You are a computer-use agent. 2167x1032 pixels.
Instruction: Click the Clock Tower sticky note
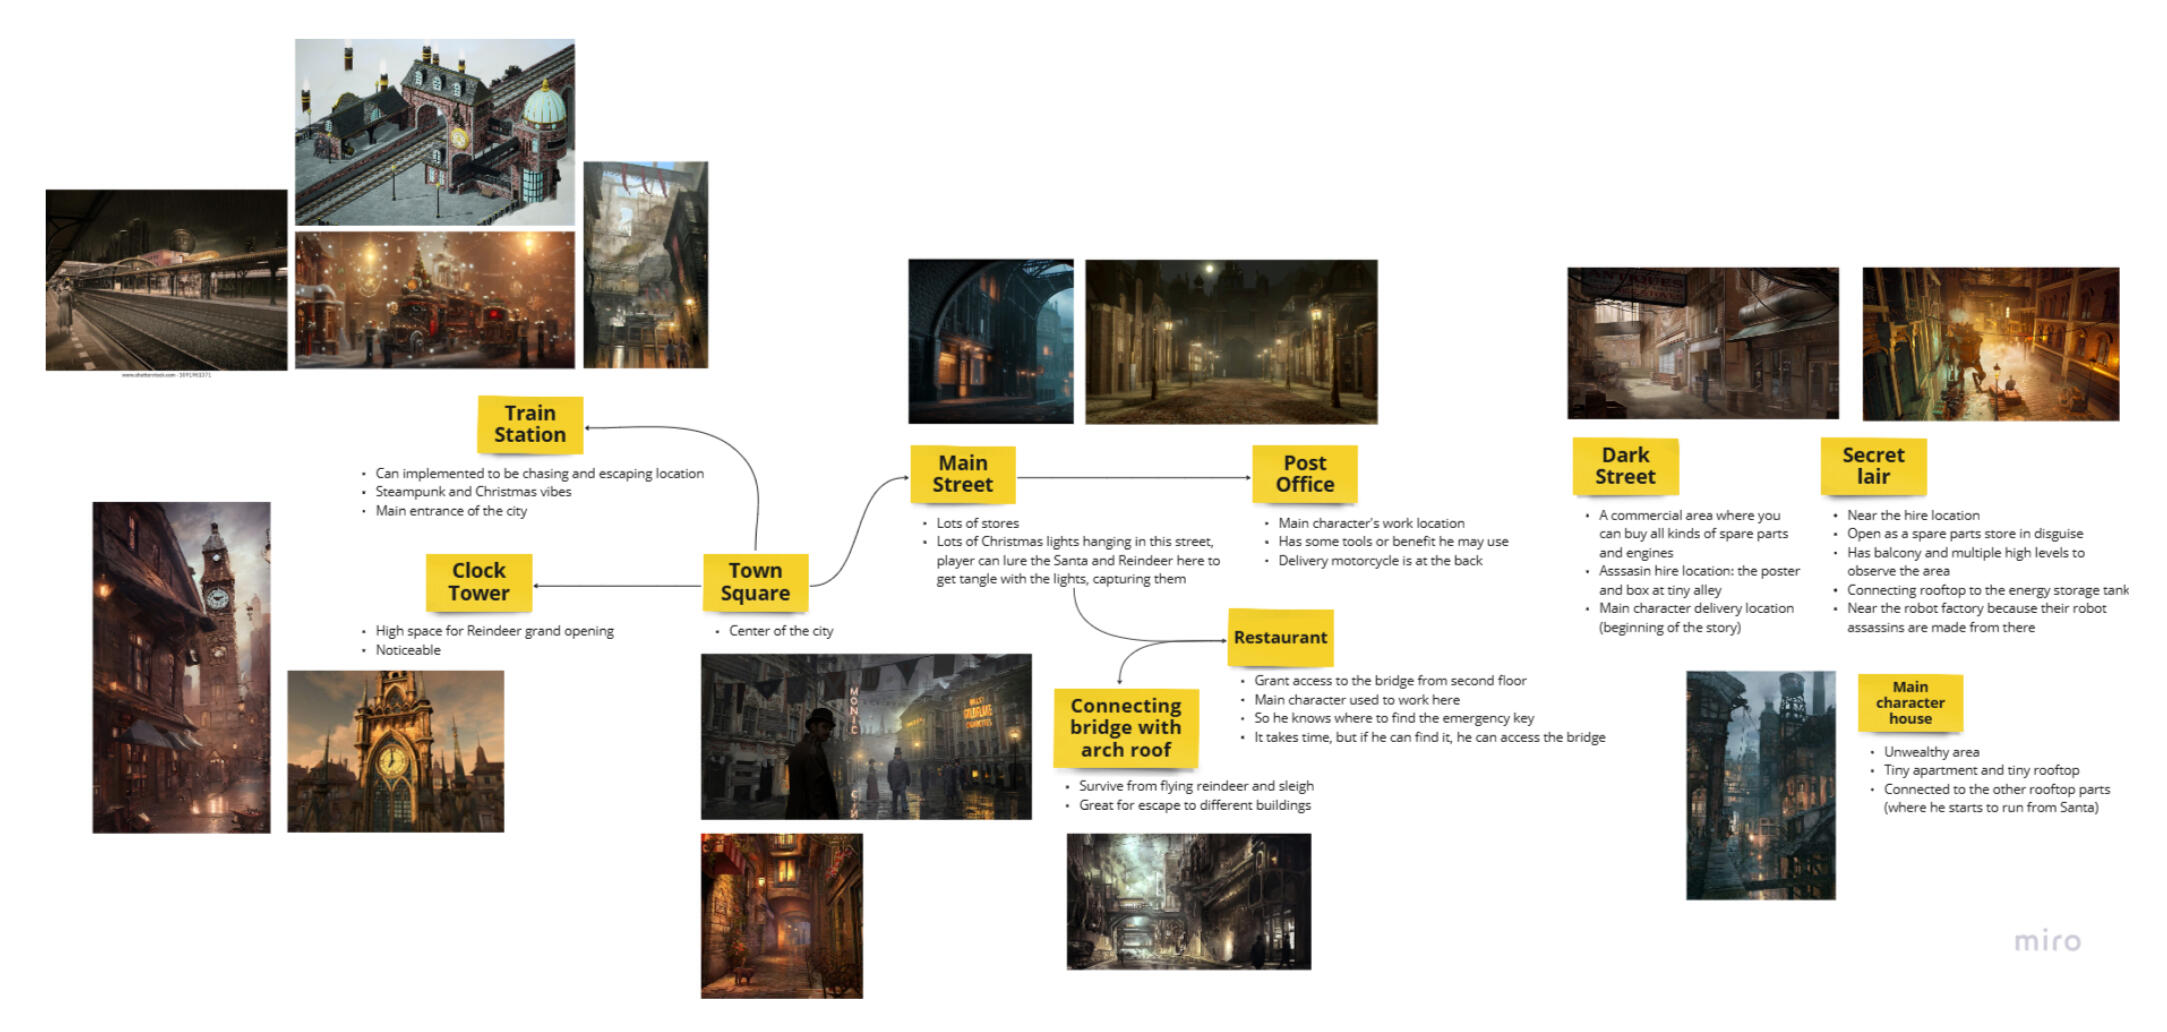[x=478, y=582]
